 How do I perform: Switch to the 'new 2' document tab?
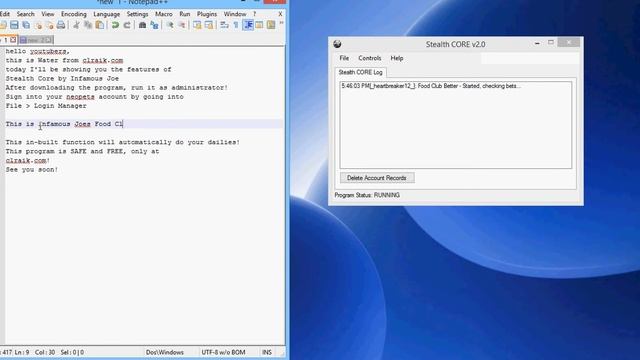point(36,40)
